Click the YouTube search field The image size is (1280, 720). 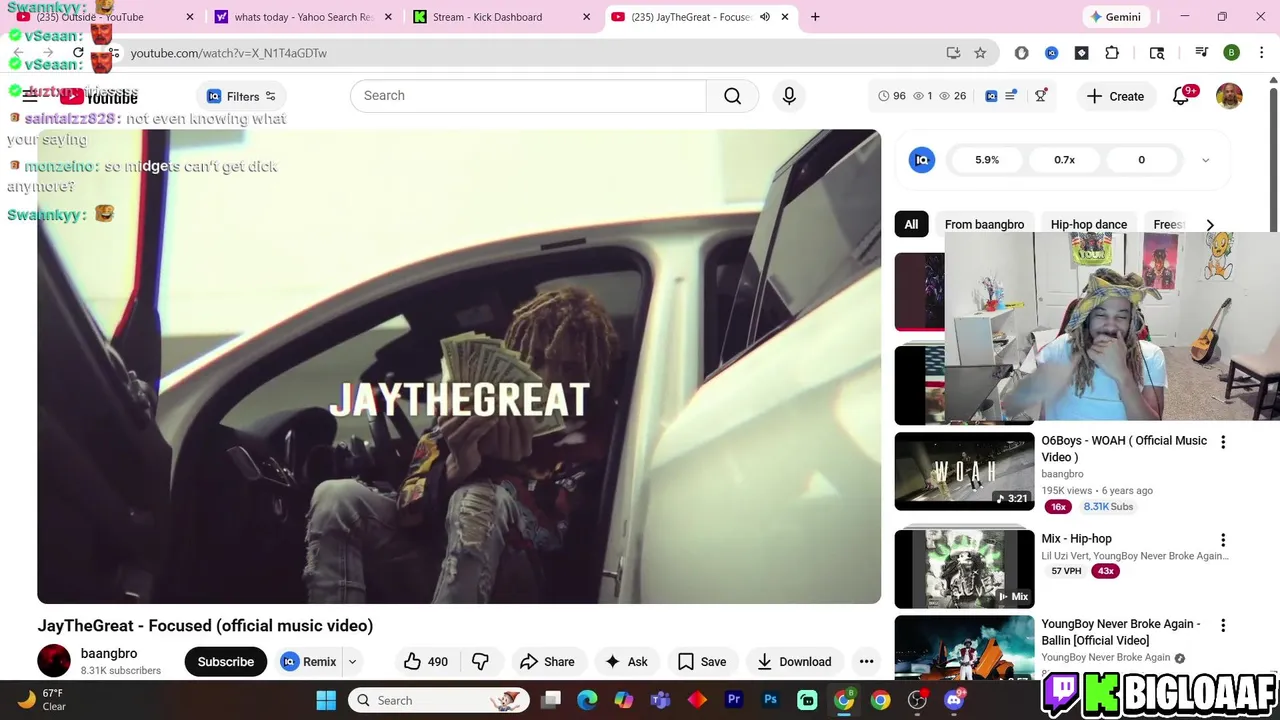(528, 96)
